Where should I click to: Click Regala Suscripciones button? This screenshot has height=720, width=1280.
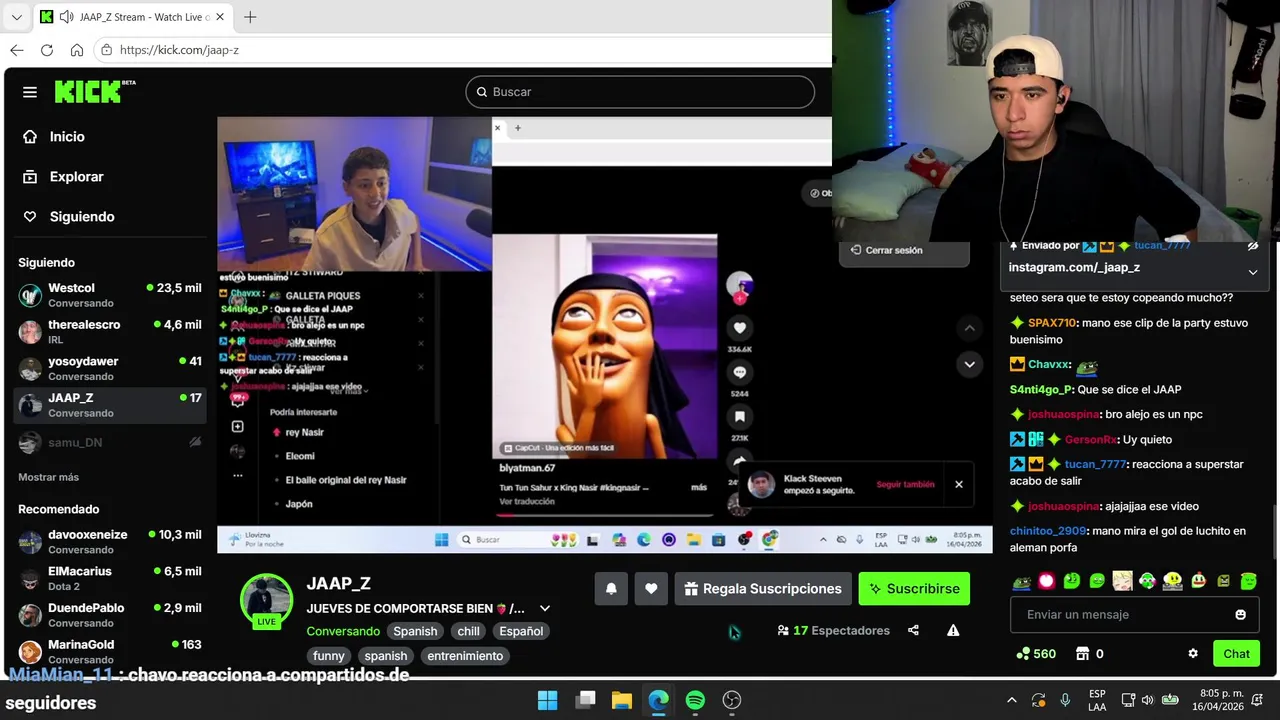pos(763,589)
